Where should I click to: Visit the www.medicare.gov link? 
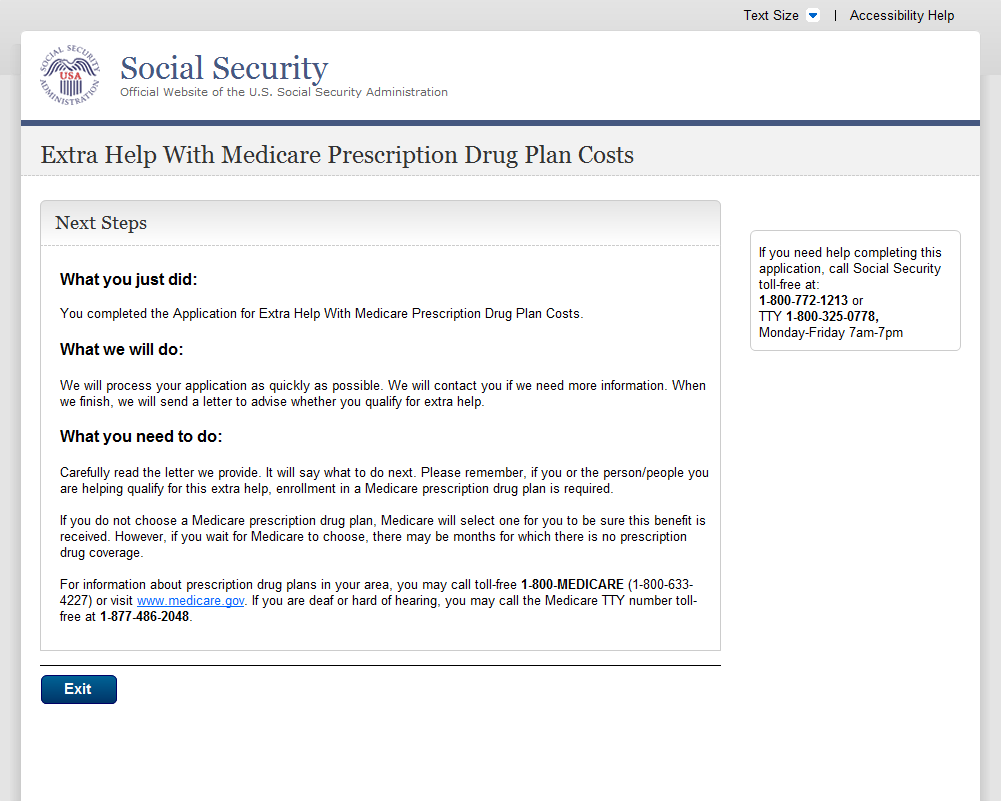tap(190, 601)
